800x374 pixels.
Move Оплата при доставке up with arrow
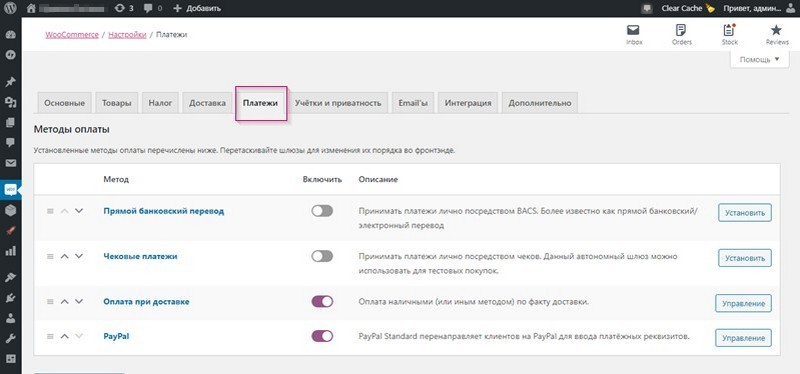(64, 302)
